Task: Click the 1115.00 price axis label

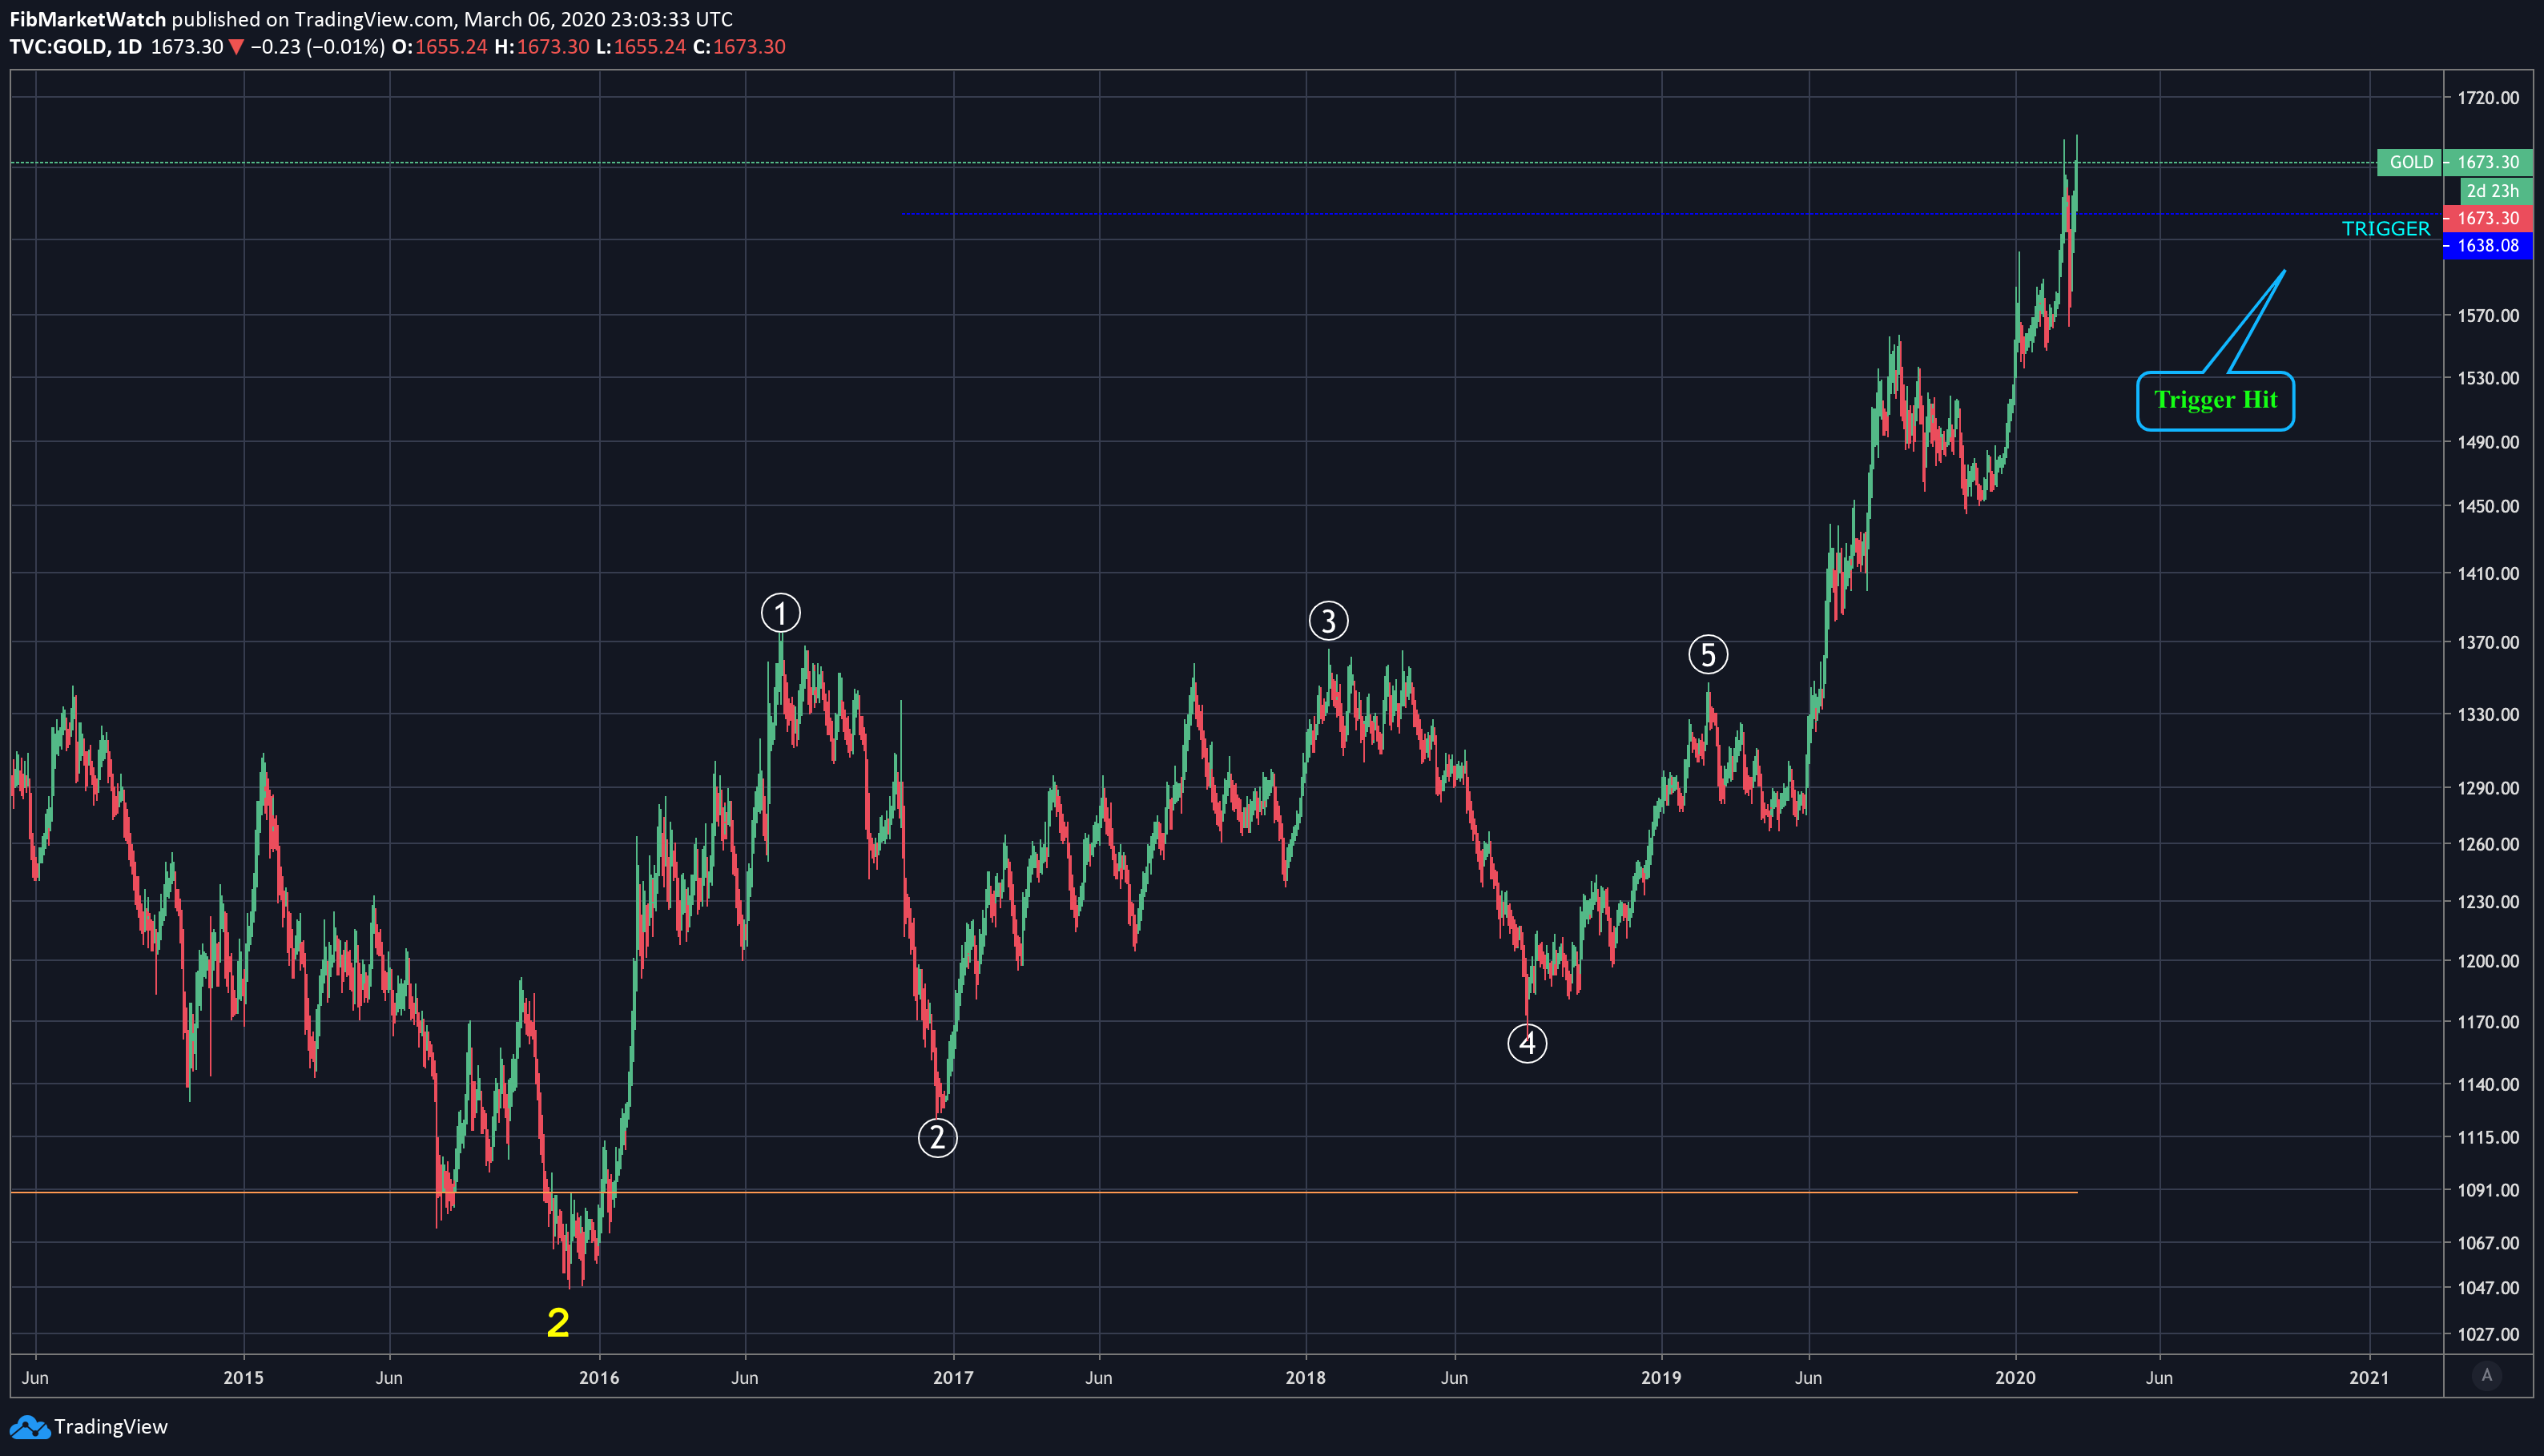Action: pyautogui.click(x=2488, y=1137)
